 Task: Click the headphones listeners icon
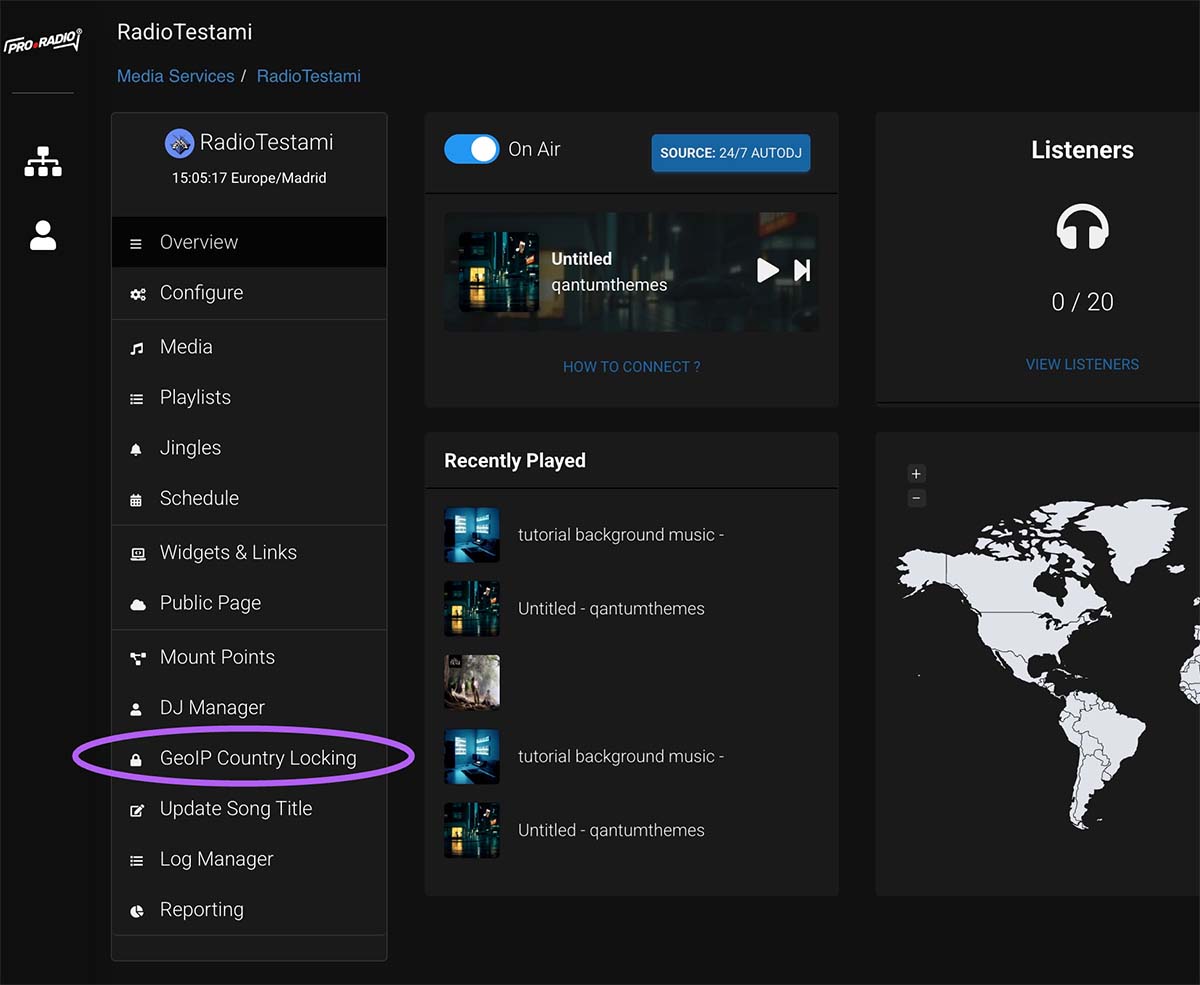pos(1082,228)
